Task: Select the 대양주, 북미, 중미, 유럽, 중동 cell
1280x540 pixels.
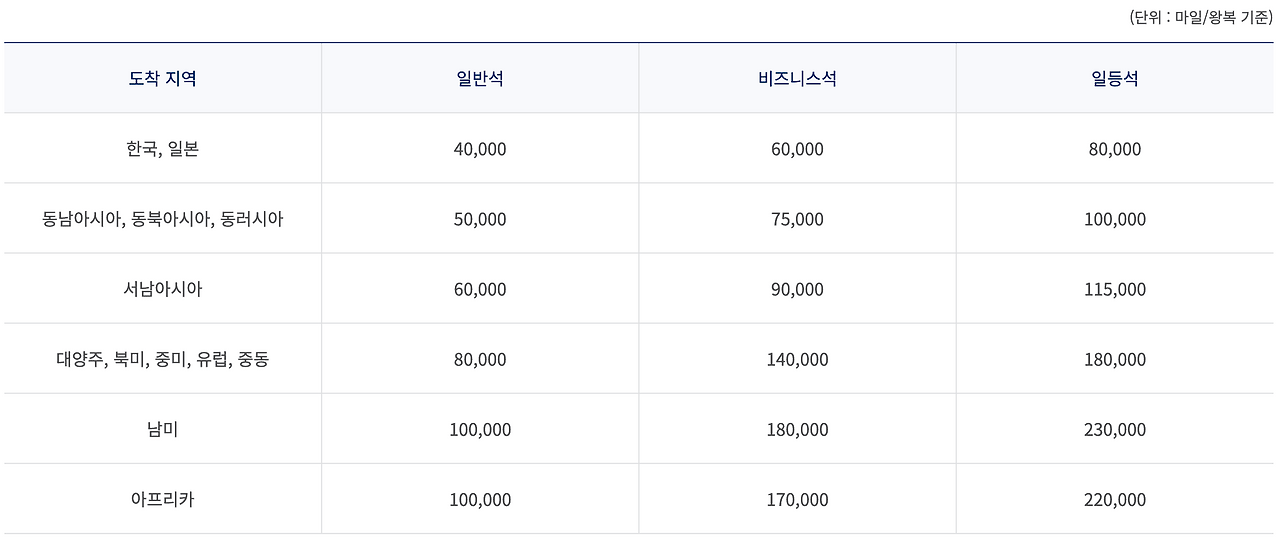Action: tap(162, 359)
